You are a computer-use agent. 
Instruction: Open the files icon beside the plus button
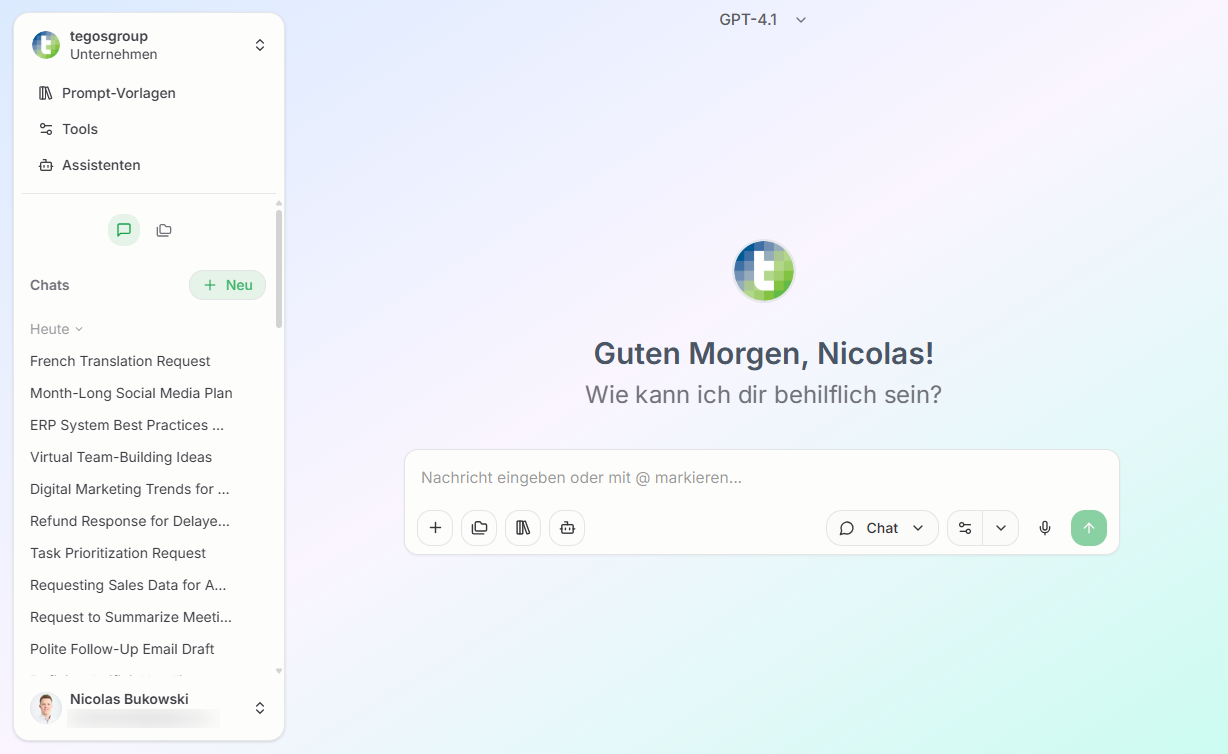click(478, 528)
